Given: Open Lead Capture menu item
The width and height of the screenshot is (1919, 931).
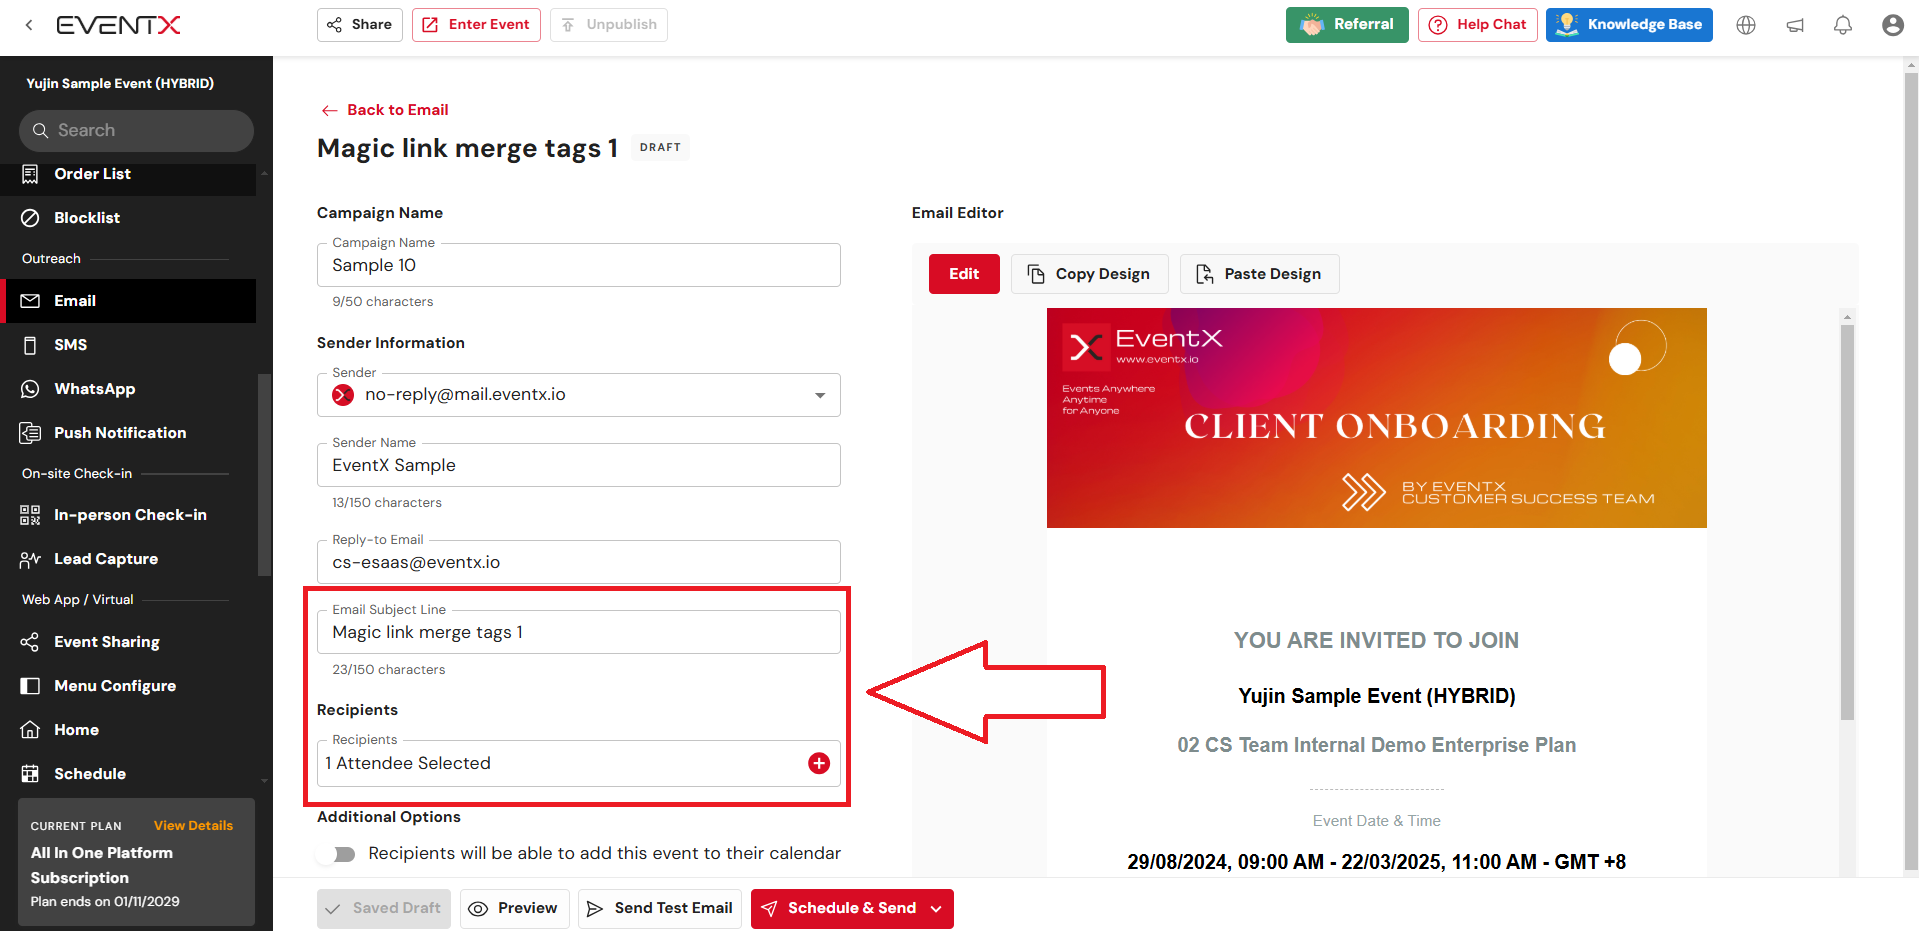Looking at the screenshot, I should click(130, 559).
